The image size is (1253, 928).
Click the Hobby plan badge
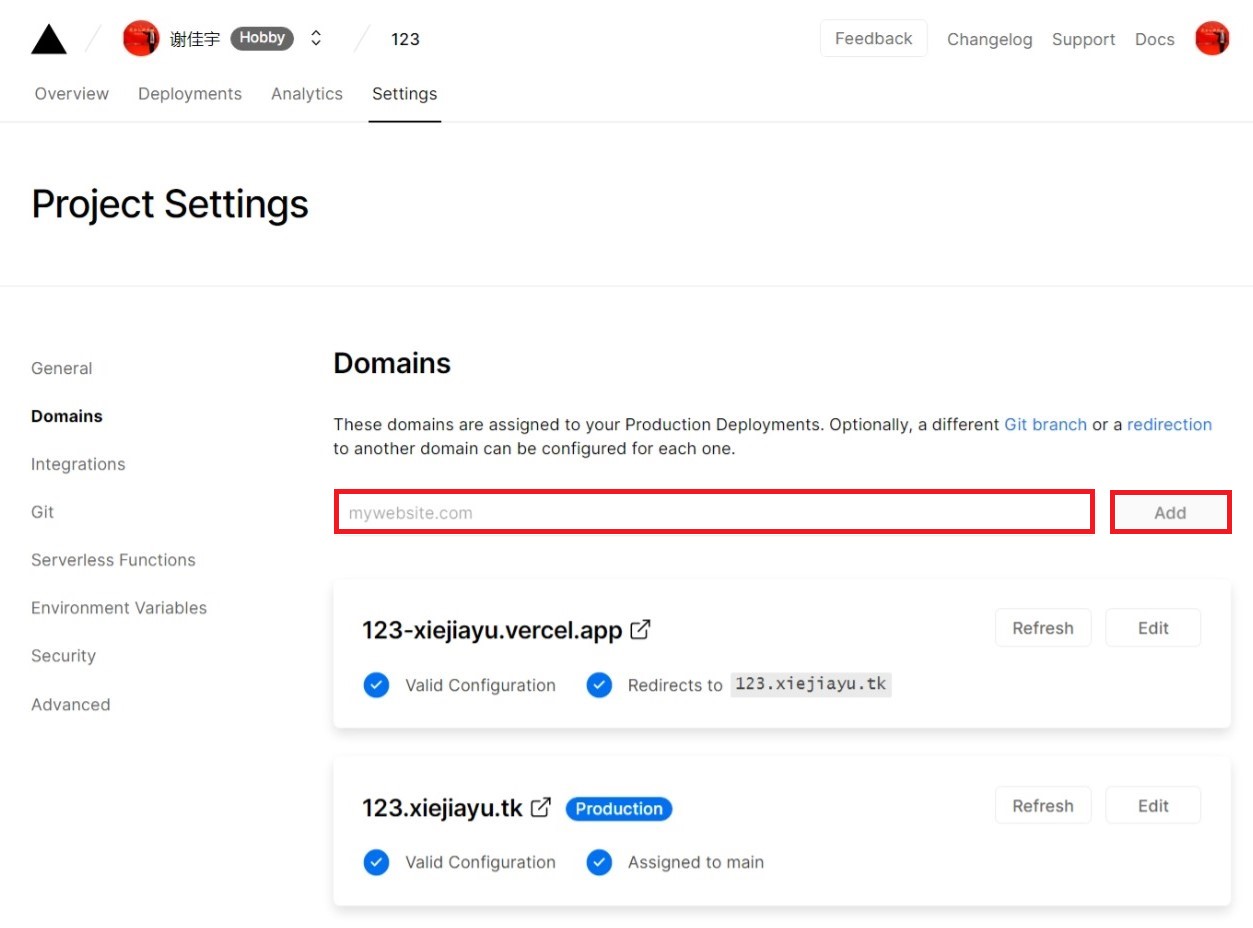pos(262,37)
